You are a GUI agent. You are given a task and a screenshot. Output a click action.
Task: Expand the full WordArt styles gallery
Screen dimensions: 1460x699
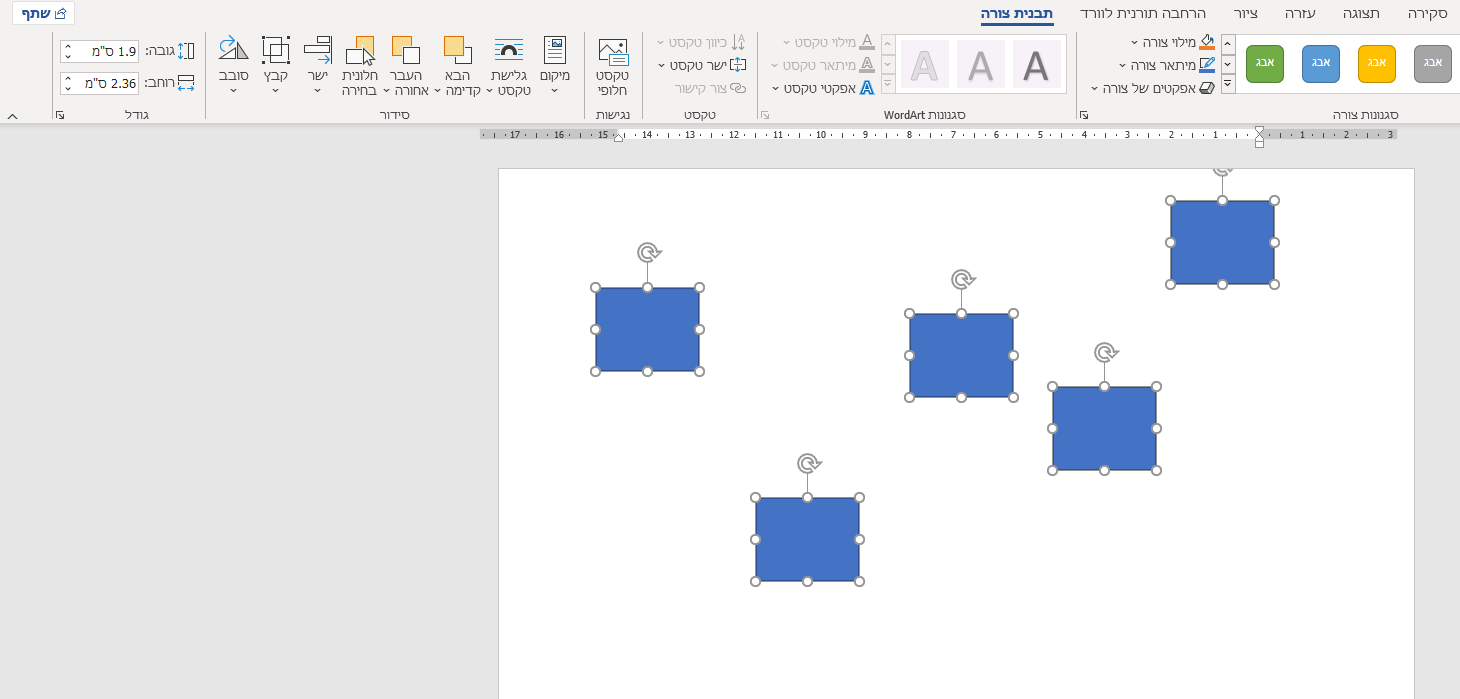pyautogui.click(x=888, y=84)
